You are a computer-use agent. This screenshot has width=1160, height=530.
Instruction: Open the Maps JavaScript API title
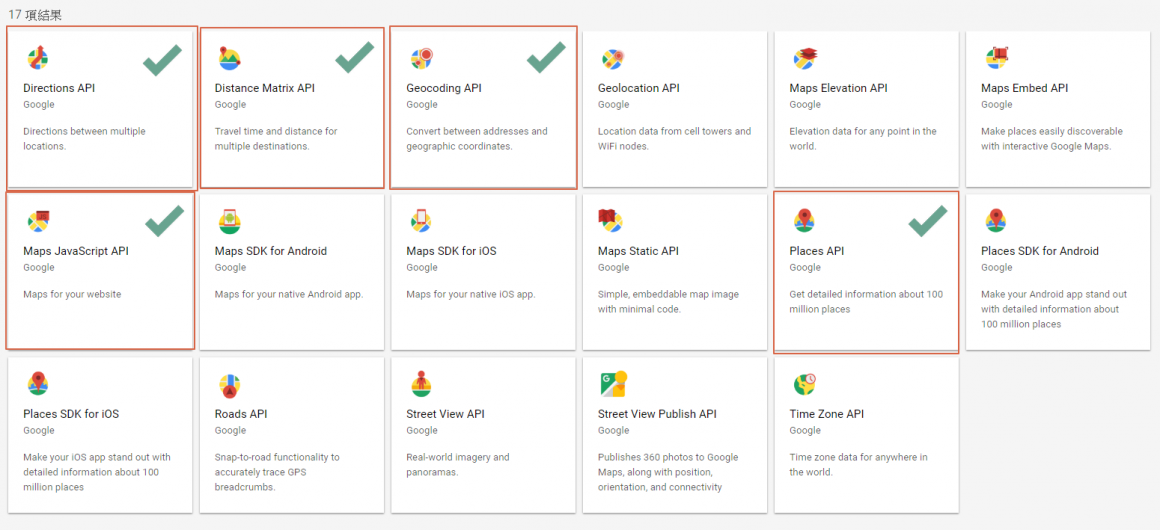coord(75,251)
